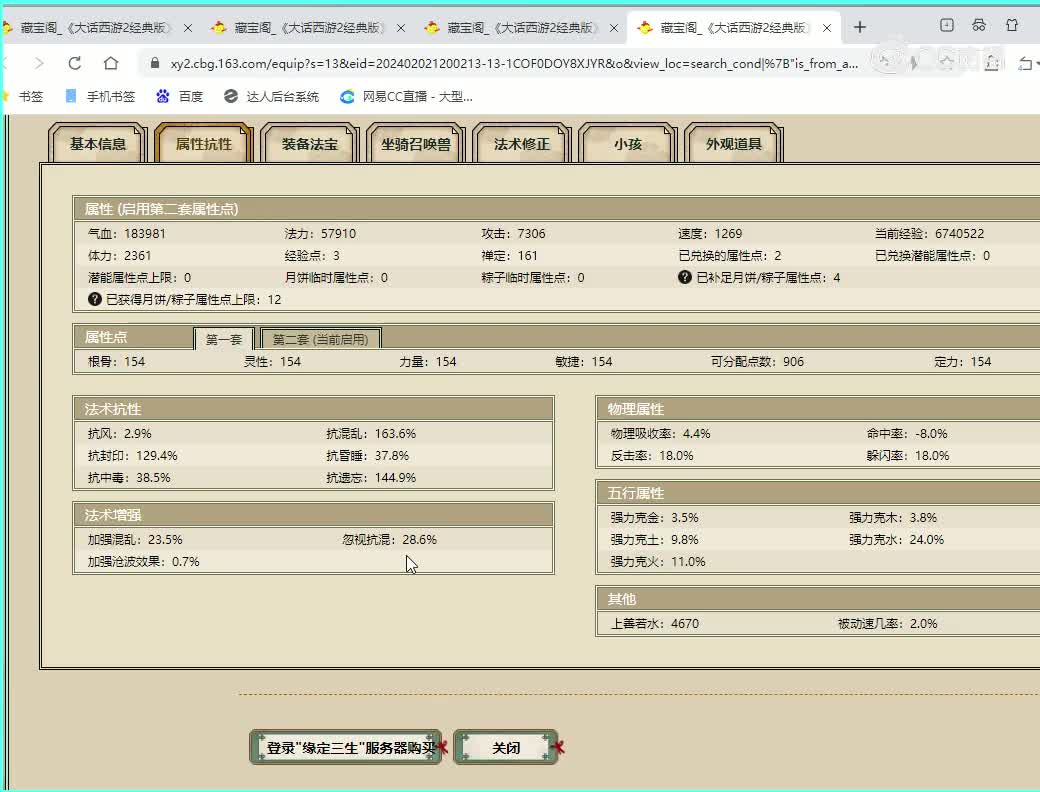Click the 加强沧波效果: 0.7% entry

(x=144, y=561)
